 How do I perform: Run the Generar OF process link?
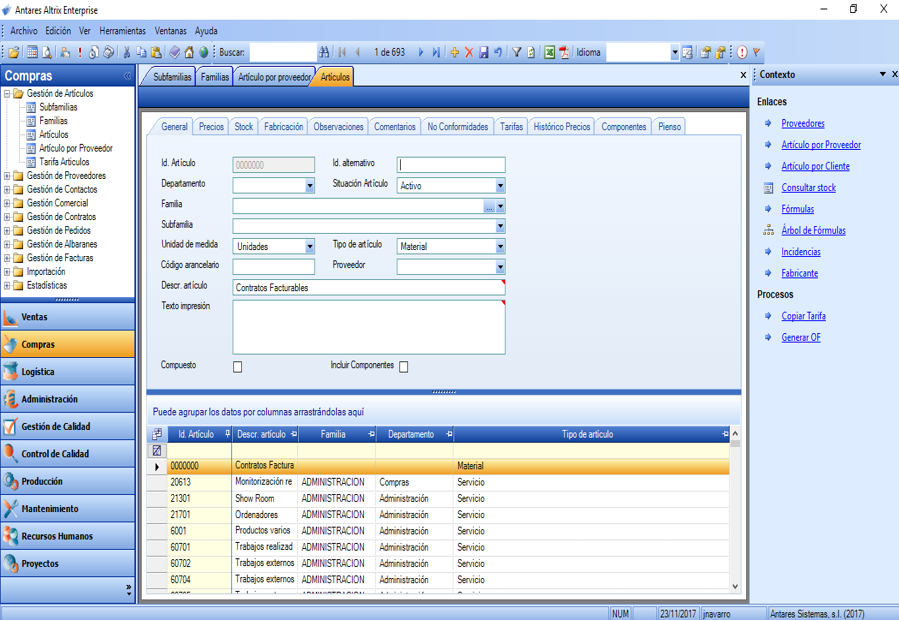pyautogui.click(x=801, y=338)
